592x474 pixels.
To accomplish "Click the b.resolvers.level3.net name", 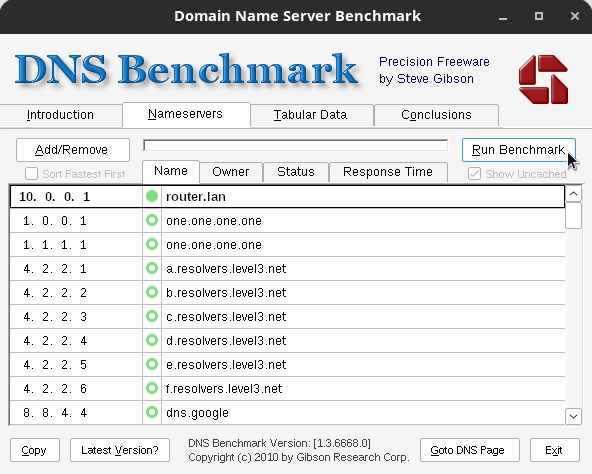I will tap(226, 293).
